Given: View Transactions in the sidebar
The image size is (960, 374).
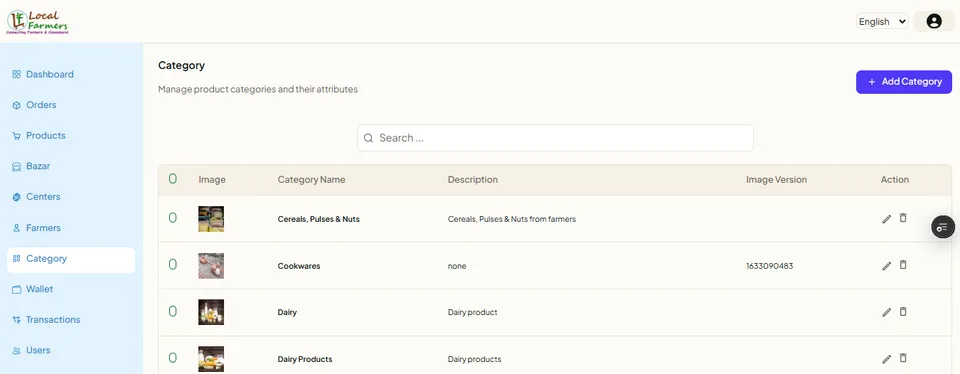Looking at the screenshot, I should [53, 320].
